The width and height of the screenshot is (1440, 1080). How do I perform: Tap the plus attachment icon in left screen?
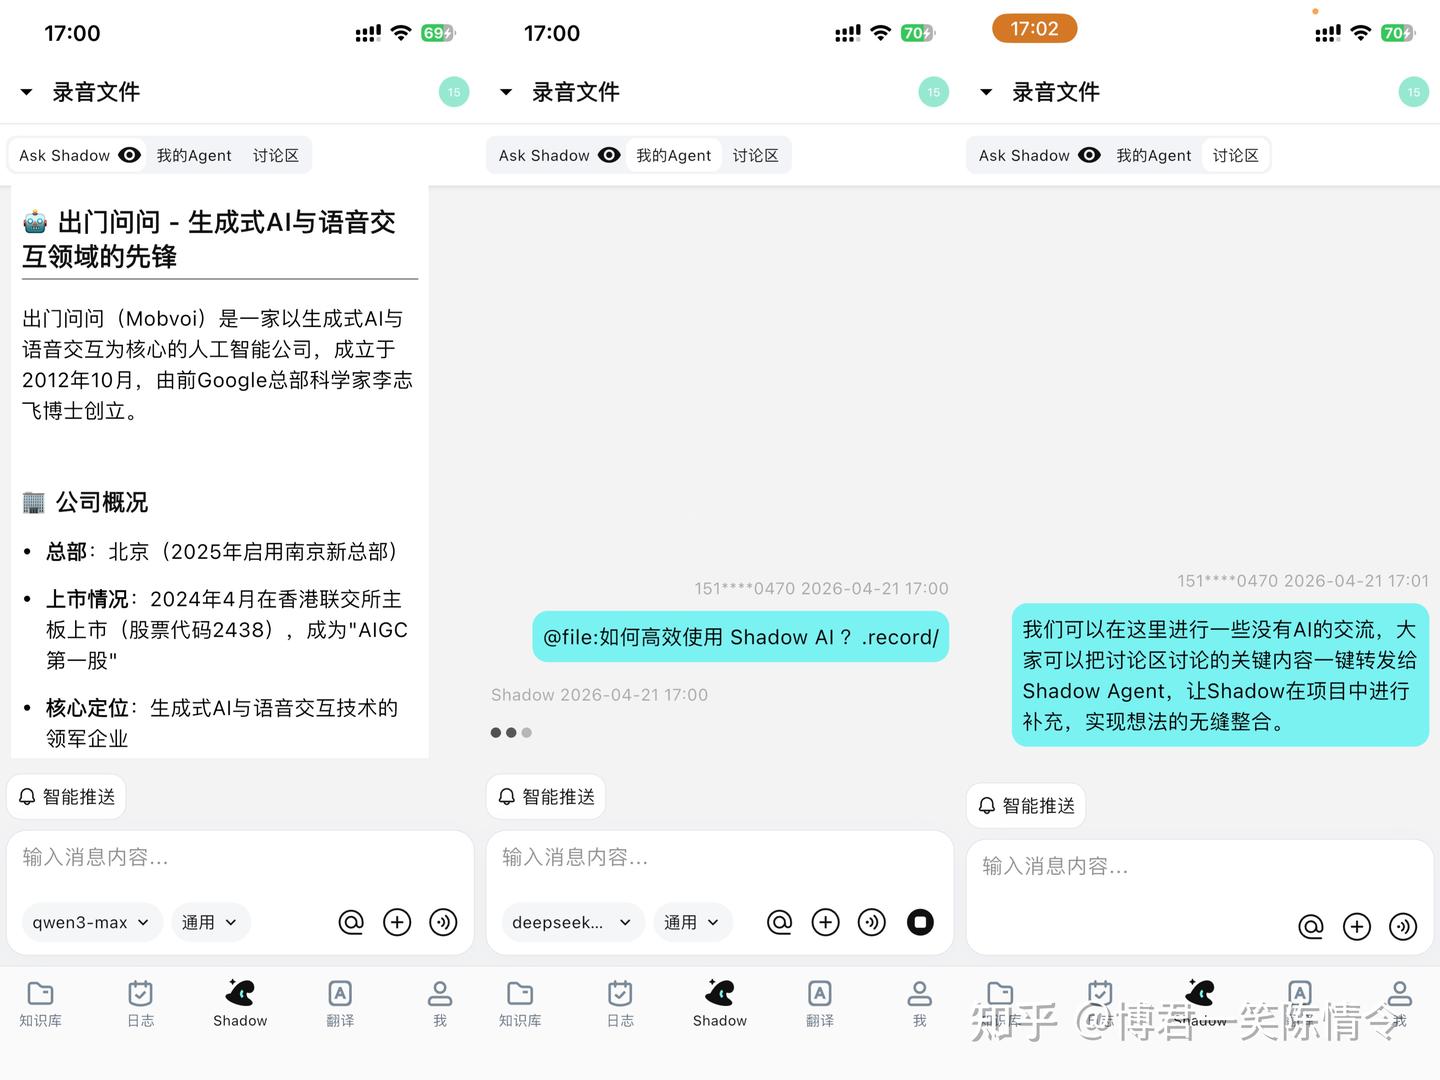tap(397, 922)
